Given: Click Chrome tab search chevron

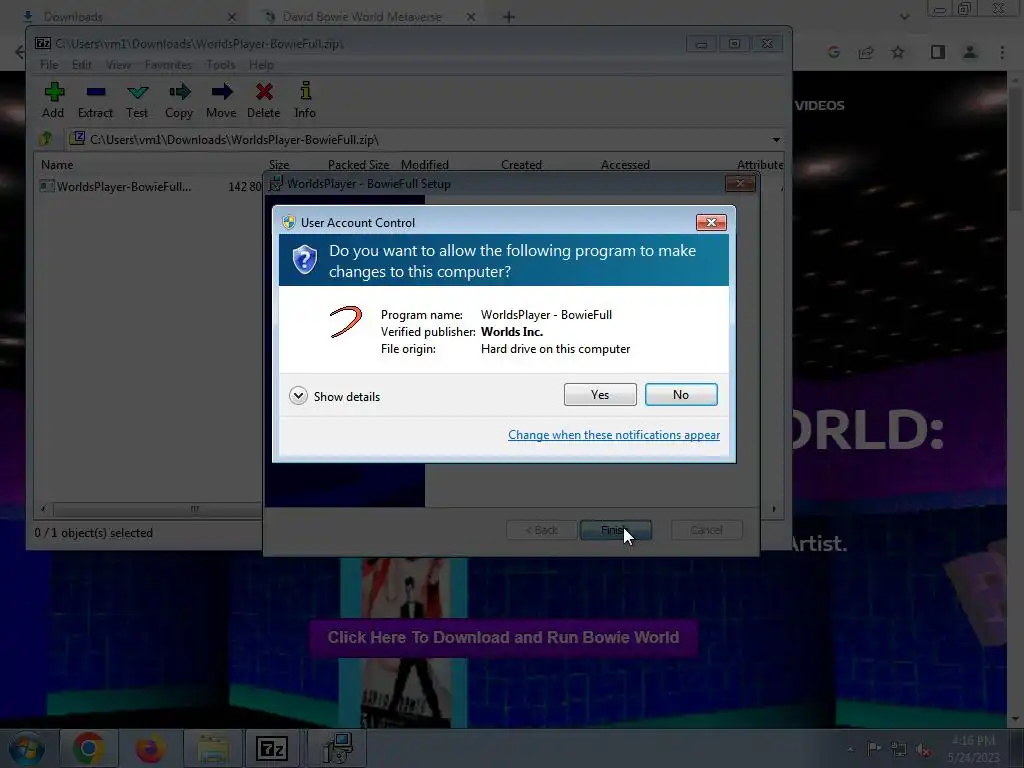Looking at the screenshot, I should click(904, 17).
